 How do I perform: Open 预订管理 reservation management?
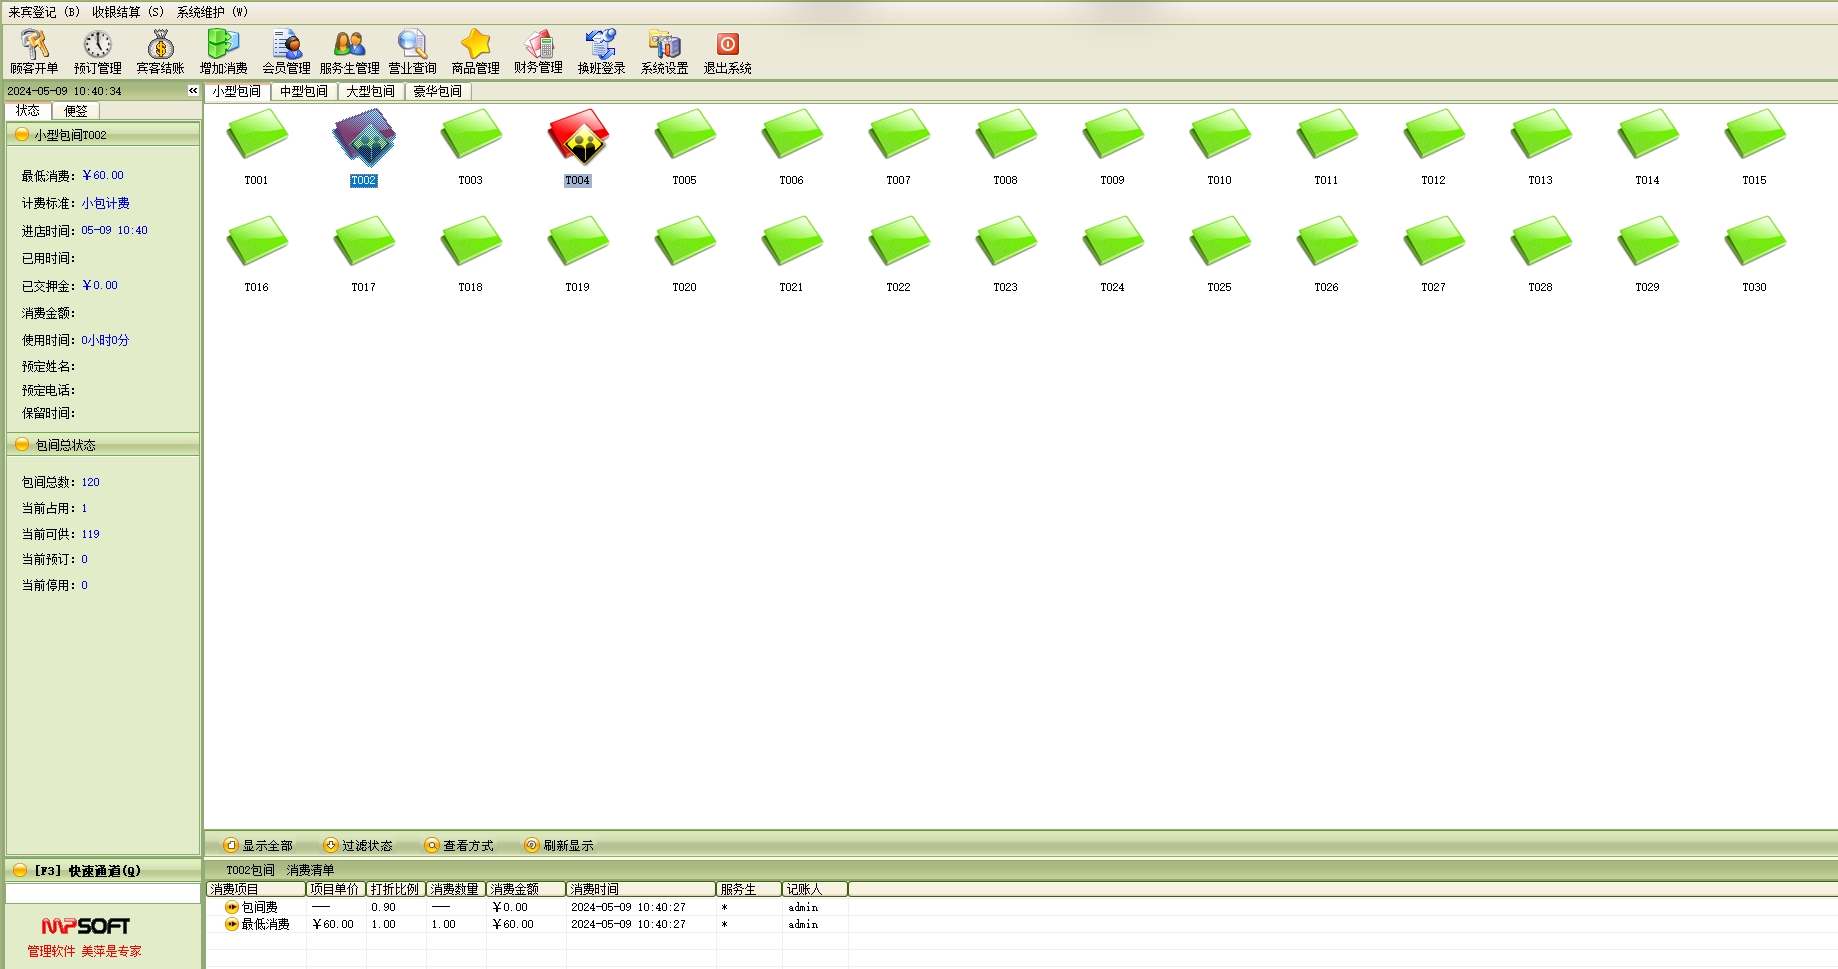tap(97, 52)
